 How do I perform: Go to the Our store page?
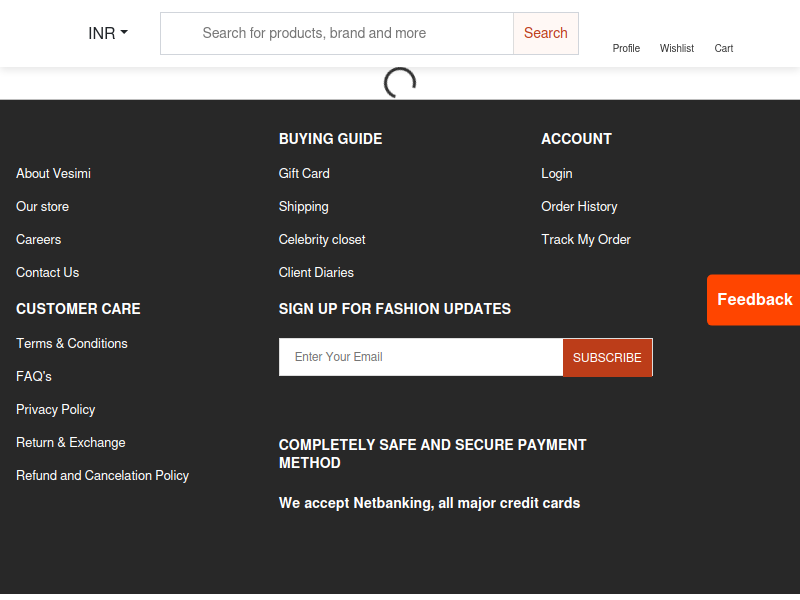42,207
